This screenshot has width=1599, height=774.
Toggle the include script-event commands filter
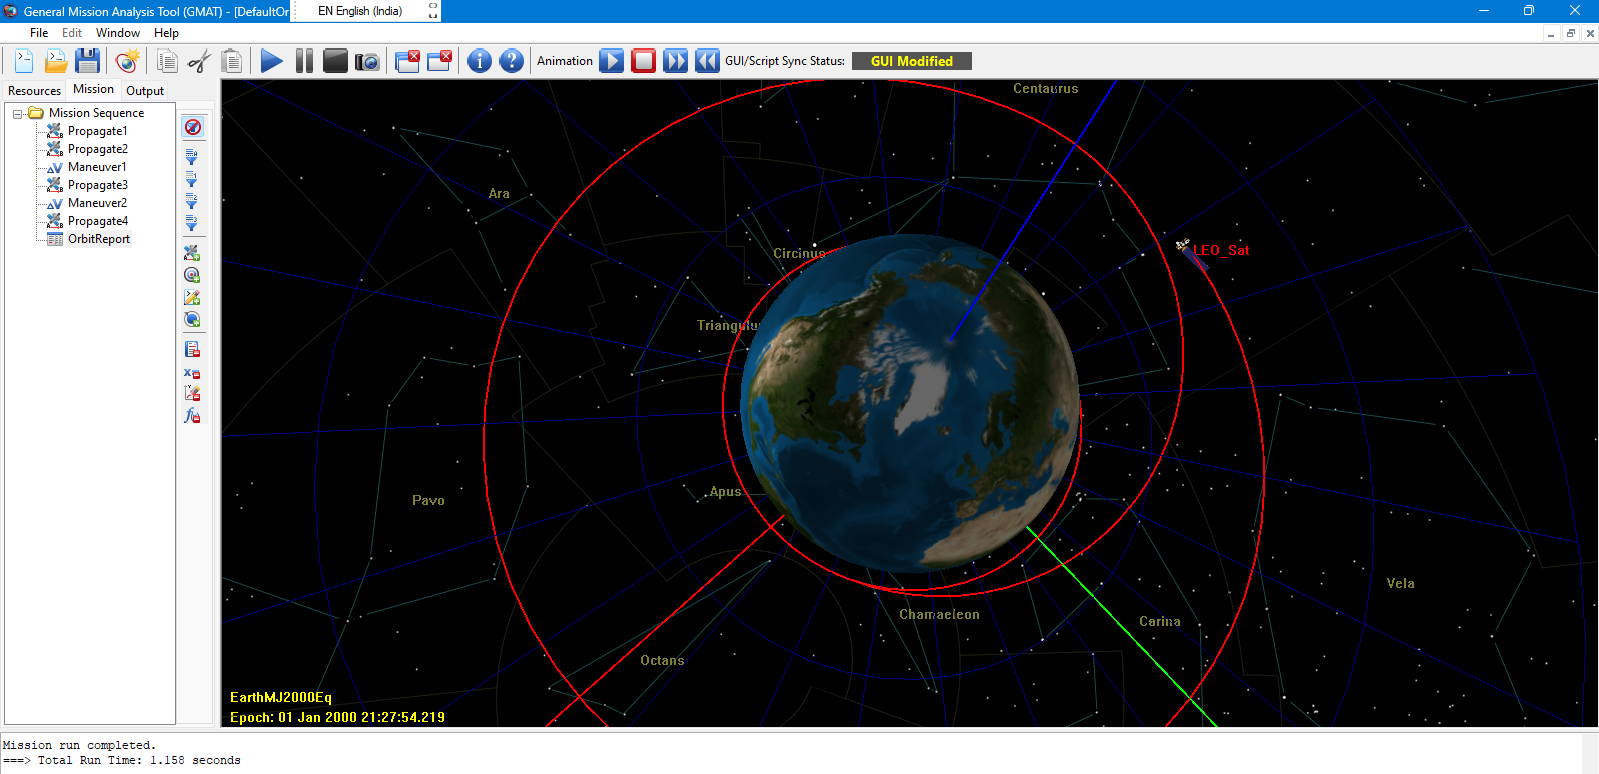point(192,297)
